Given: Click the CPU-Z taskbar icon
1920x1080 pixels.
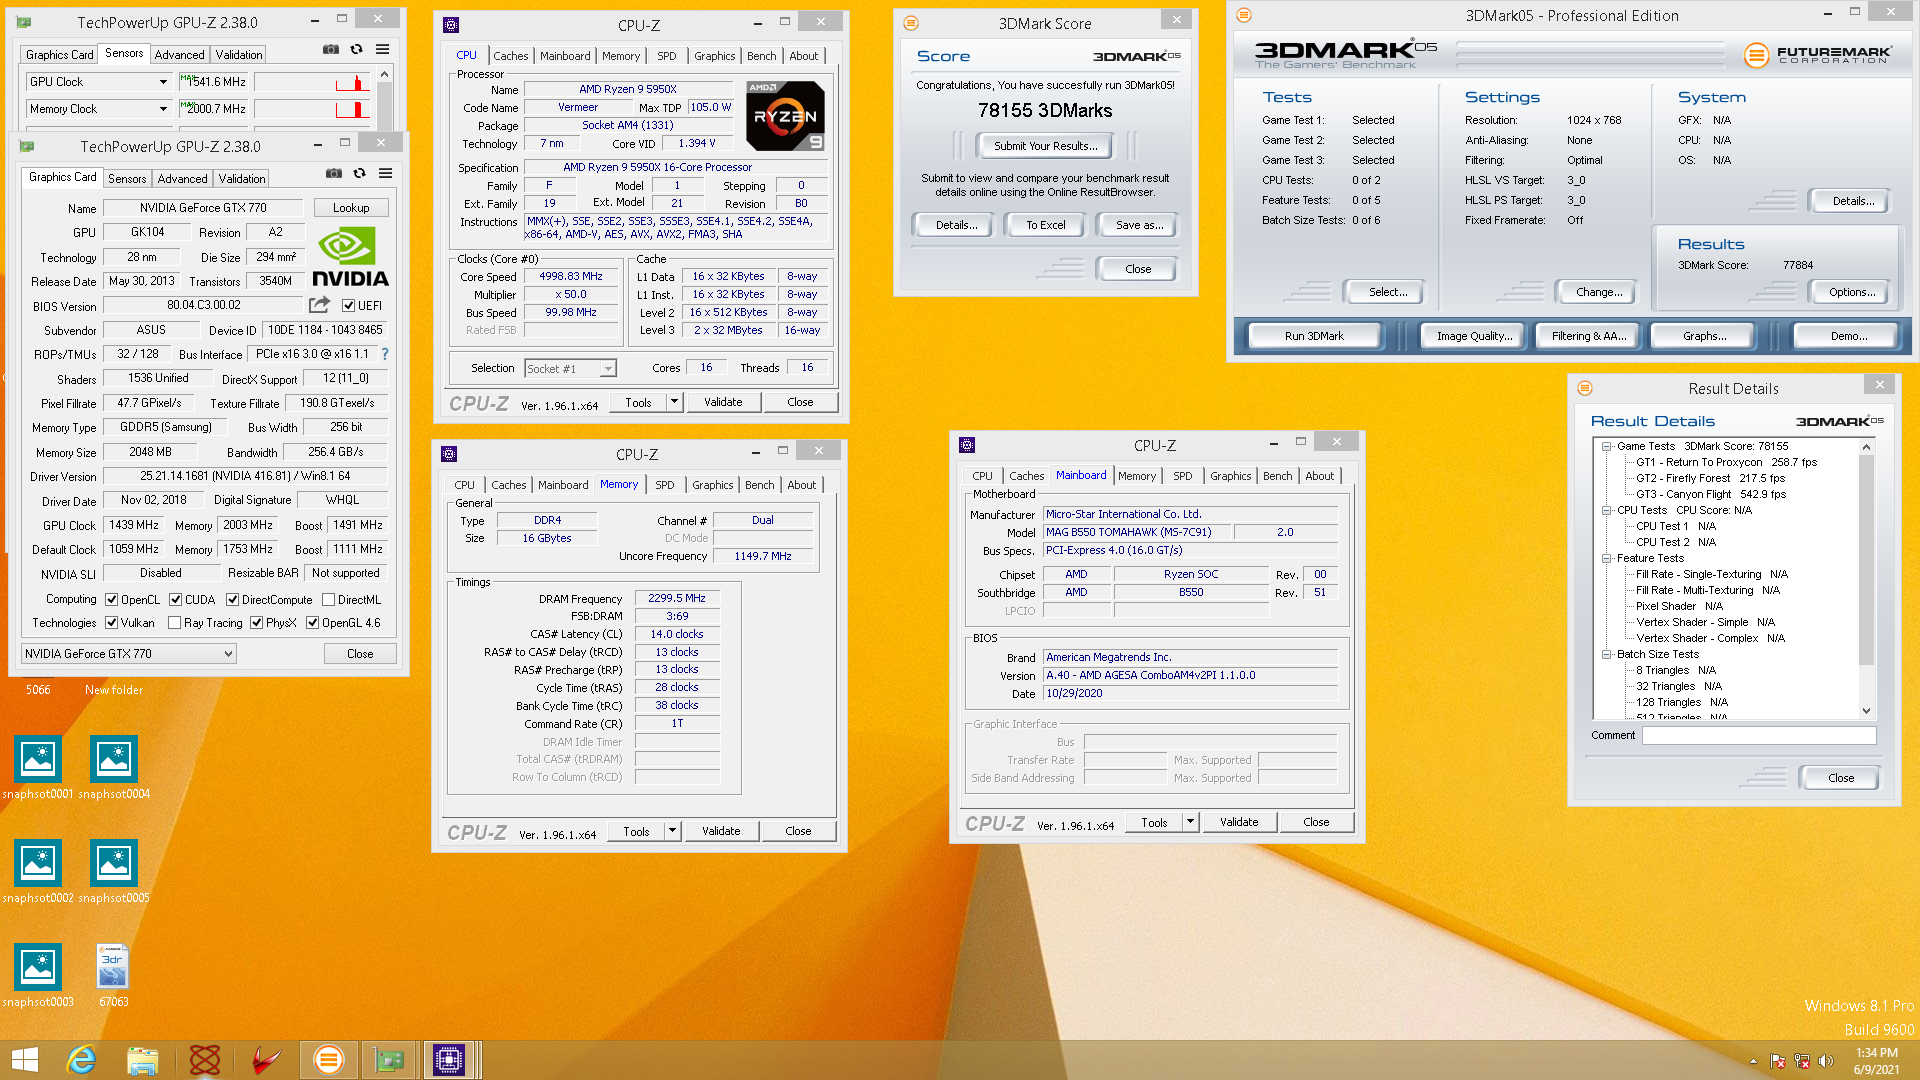Looking at the screenshot, I should (449, 1059).
